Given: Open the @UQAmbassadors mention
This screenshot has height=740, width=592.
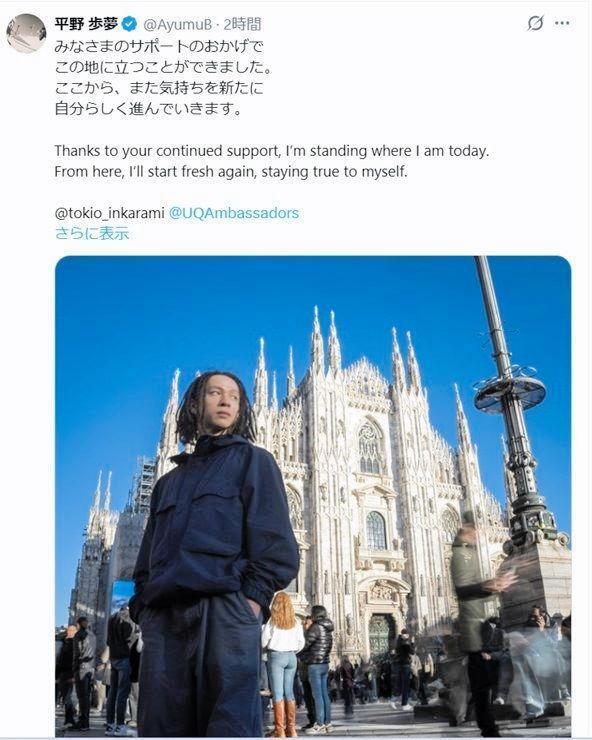Looking at the screenshot, I should tap(234, 213).
